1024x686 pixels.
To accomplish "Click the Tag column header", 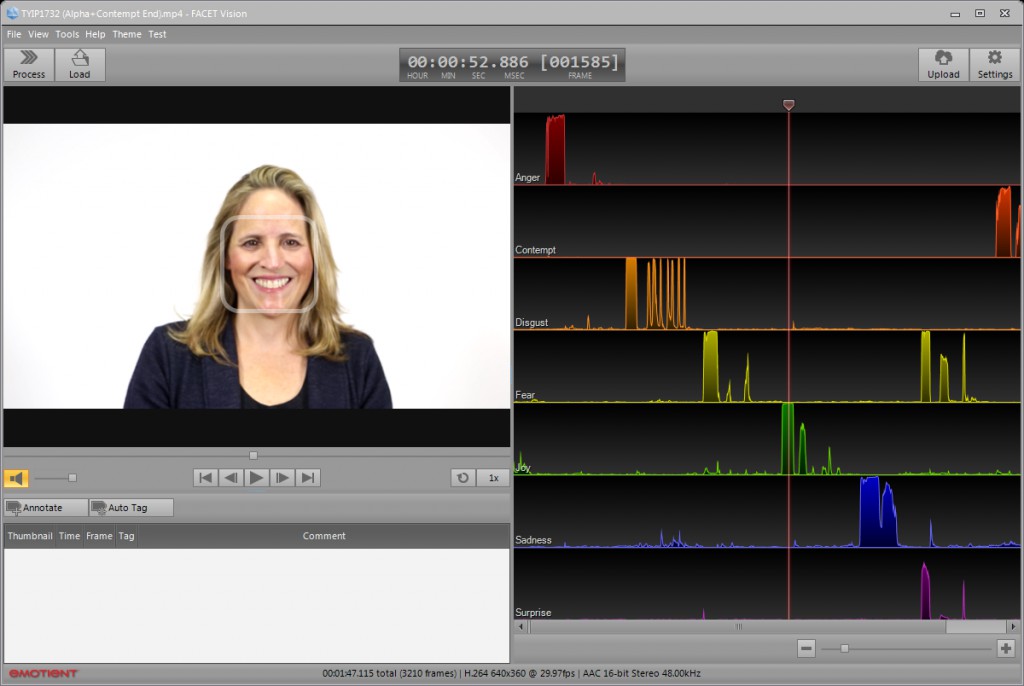I will [x=126, y=536].
